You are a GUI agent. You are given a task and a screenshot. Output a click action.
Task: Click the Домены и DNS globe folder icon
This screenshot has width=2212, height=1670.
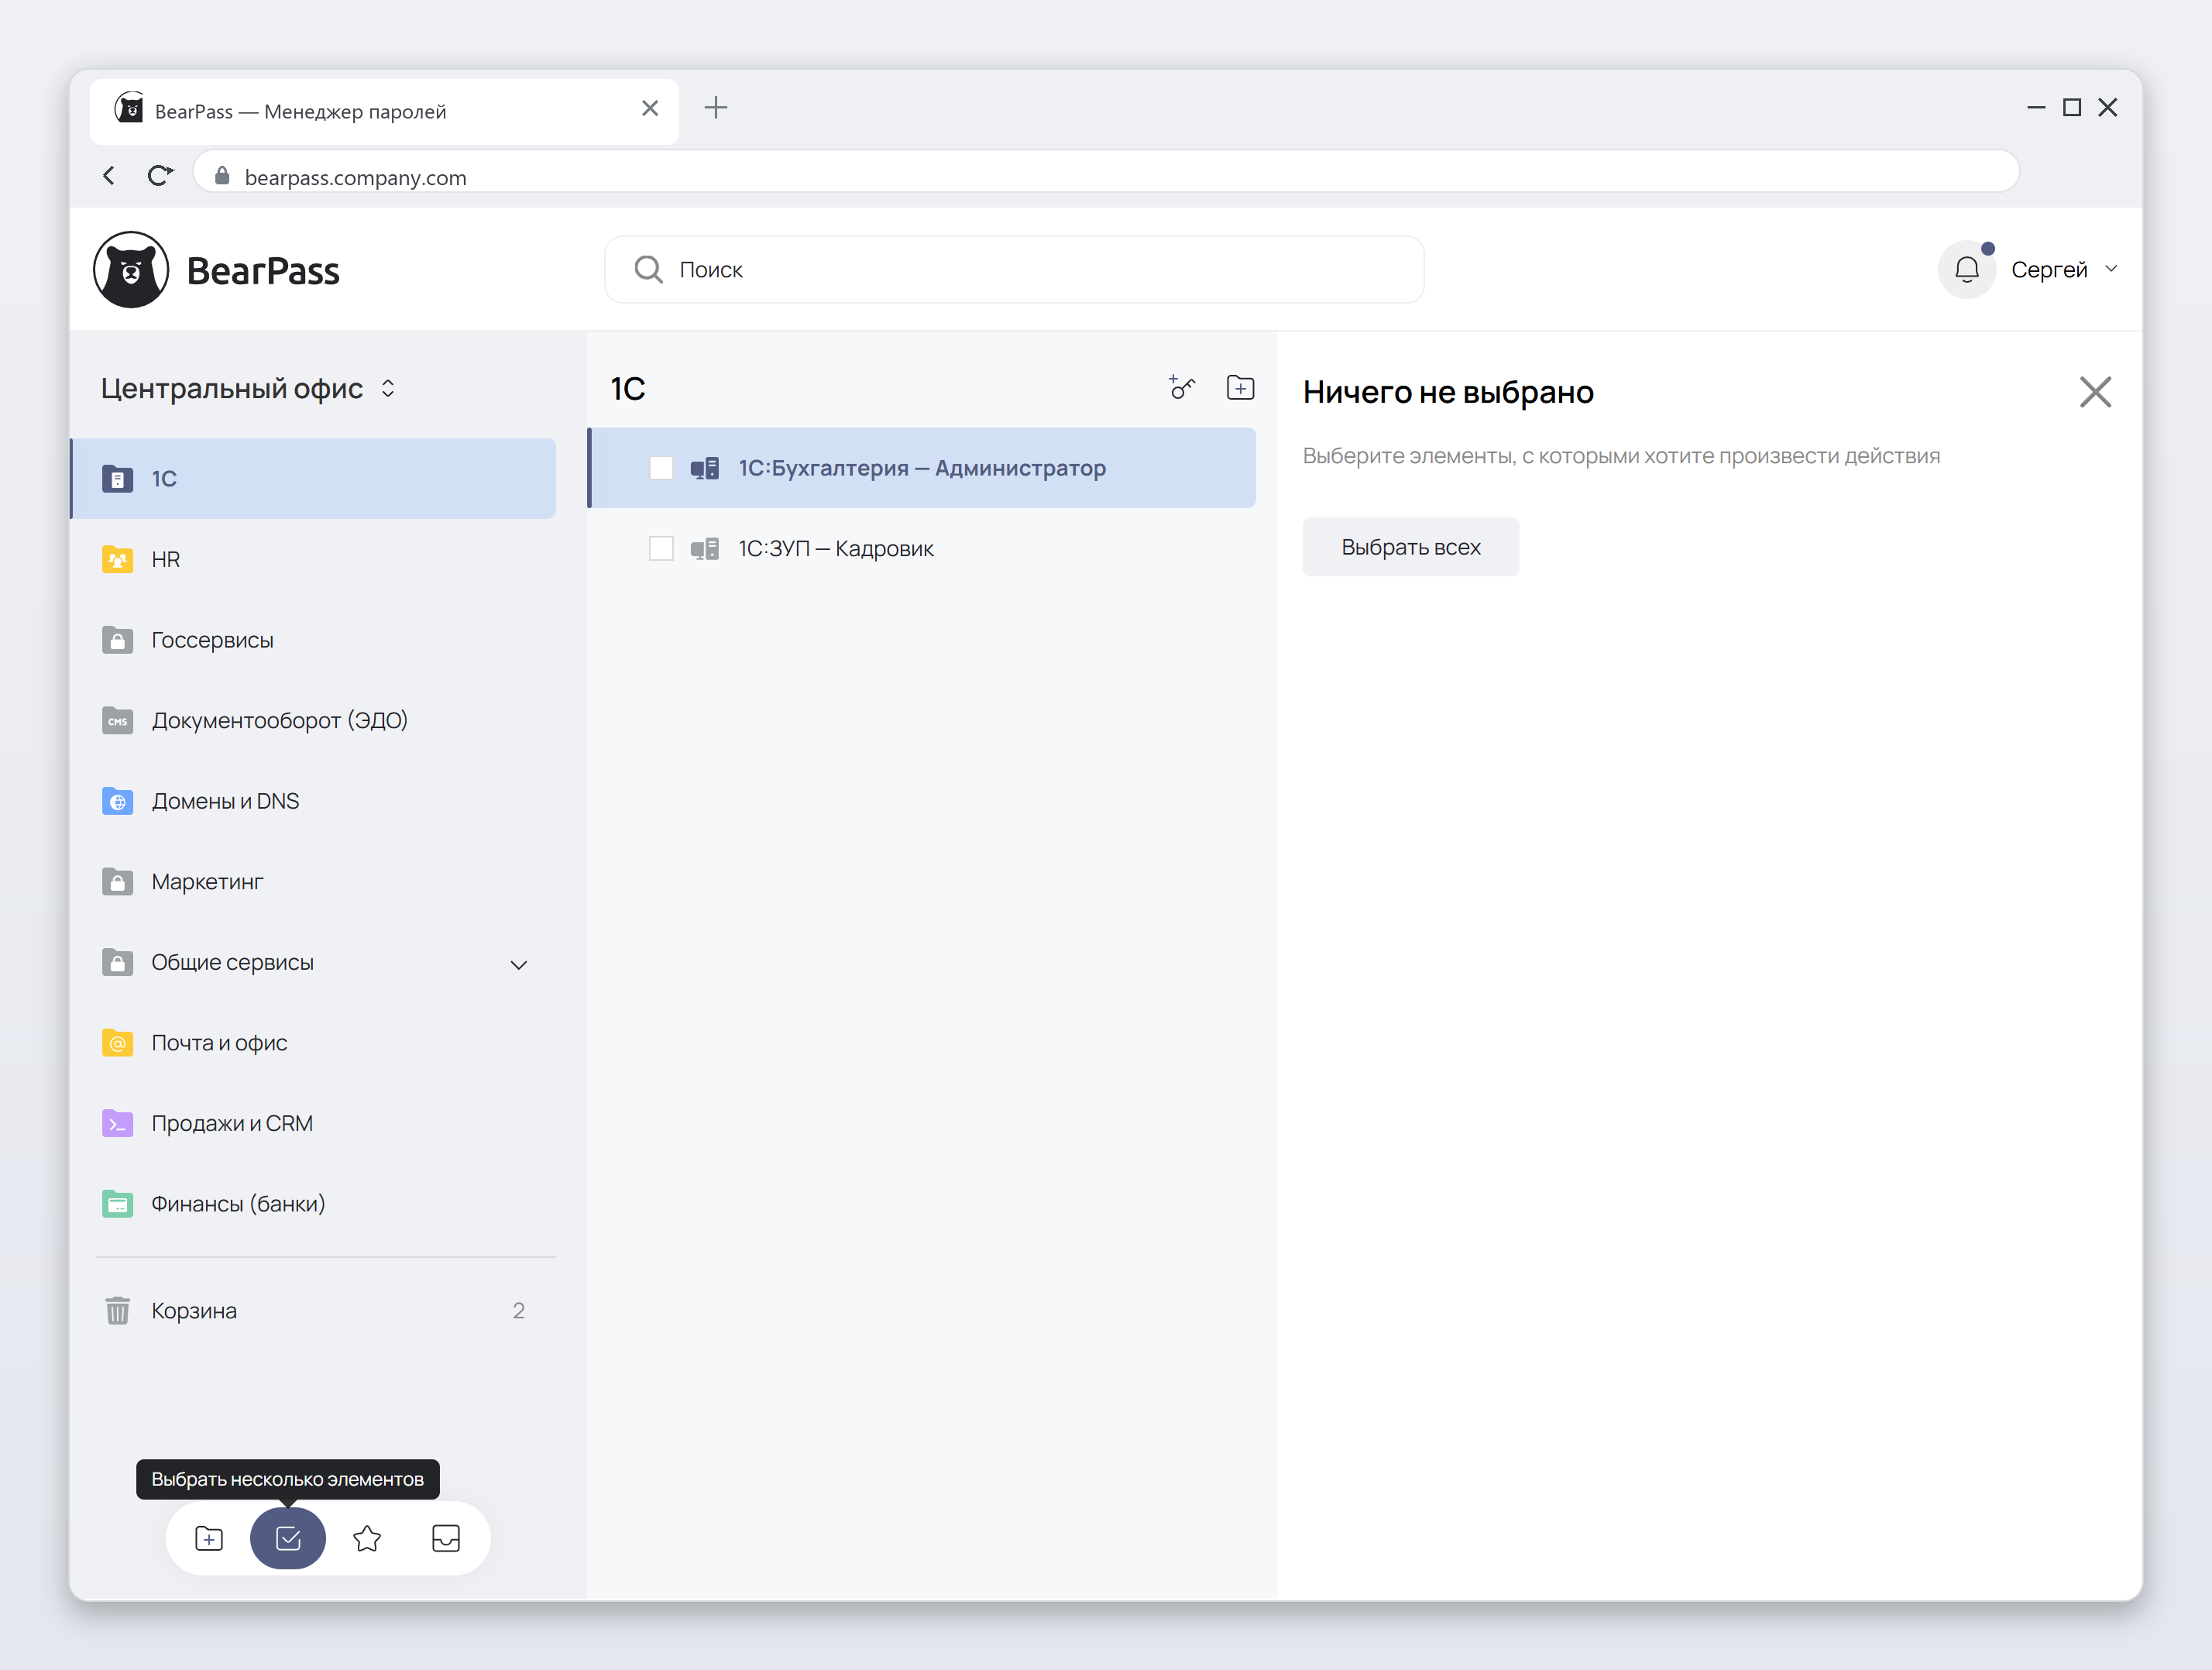[x=118, y=801]
